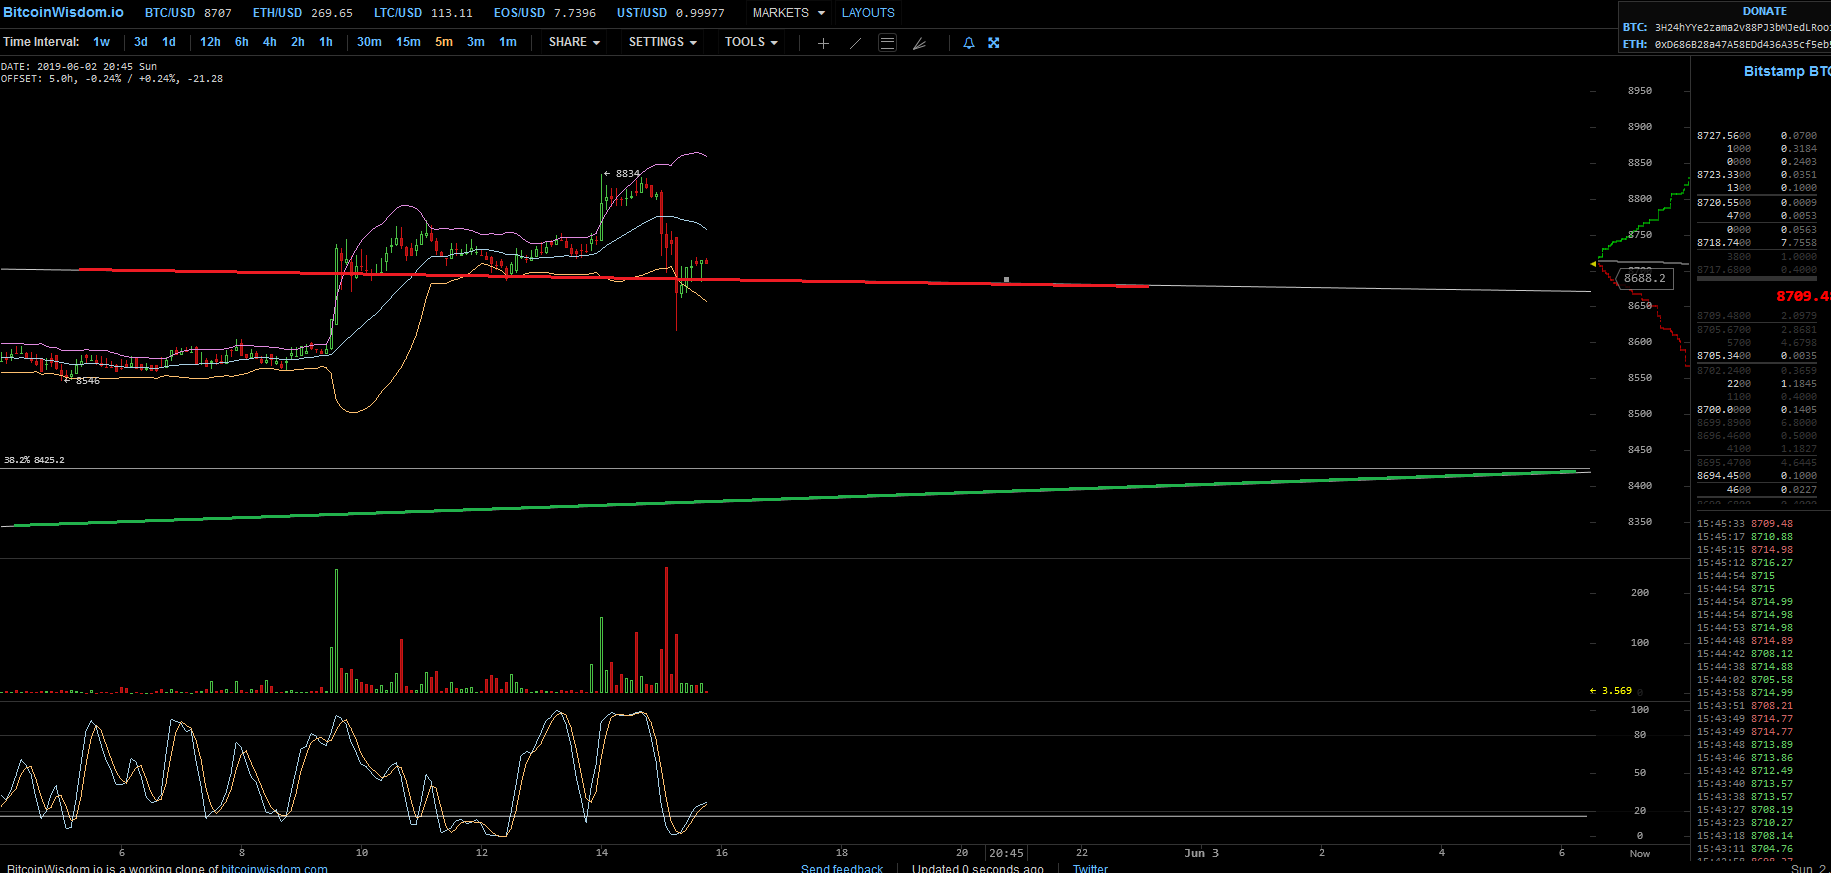Click the 8688.2 price marker tag
1831x873 pixels.
(x=1645, y=278)
